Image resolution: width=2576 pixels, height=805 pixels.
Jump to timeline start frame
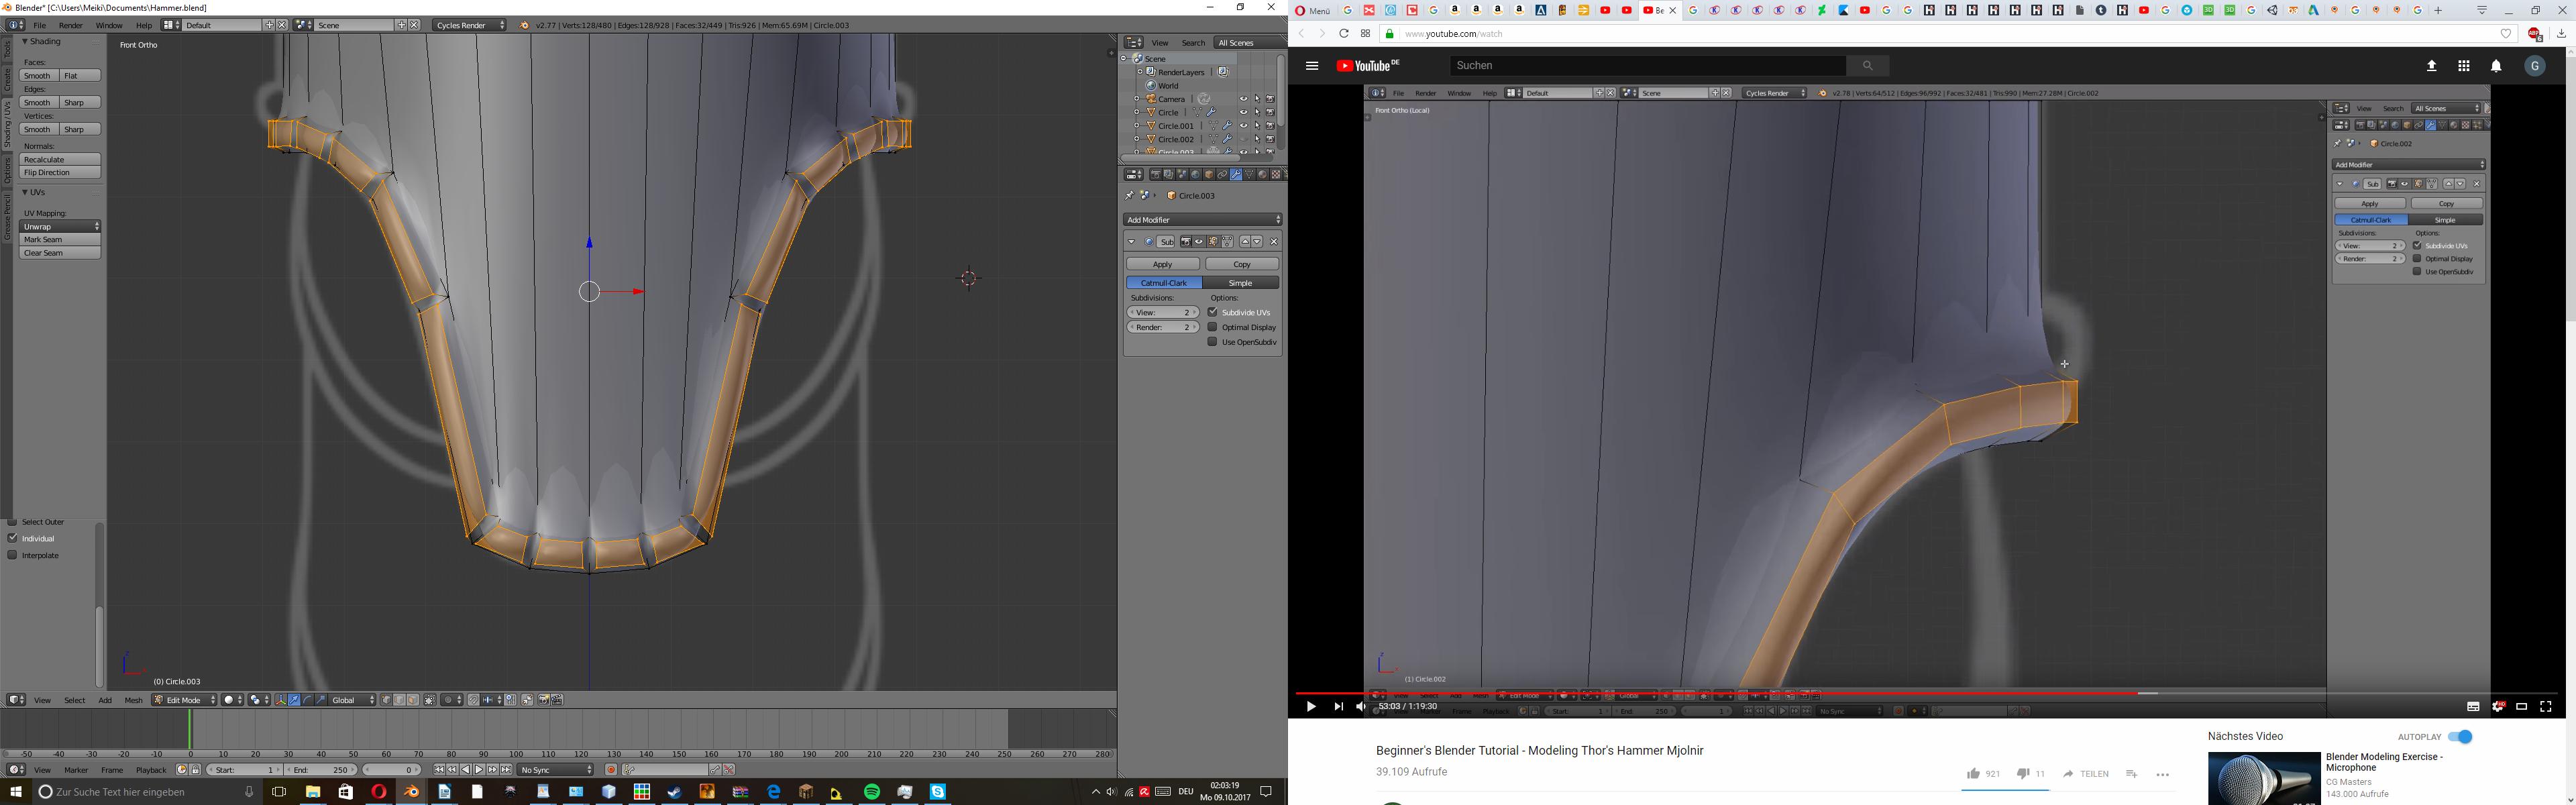point(439,770)
